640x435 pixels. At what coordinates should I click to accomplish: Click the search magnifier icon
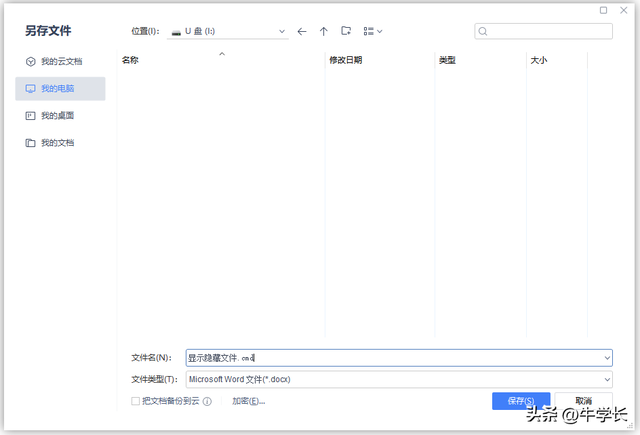coord(484,32)
